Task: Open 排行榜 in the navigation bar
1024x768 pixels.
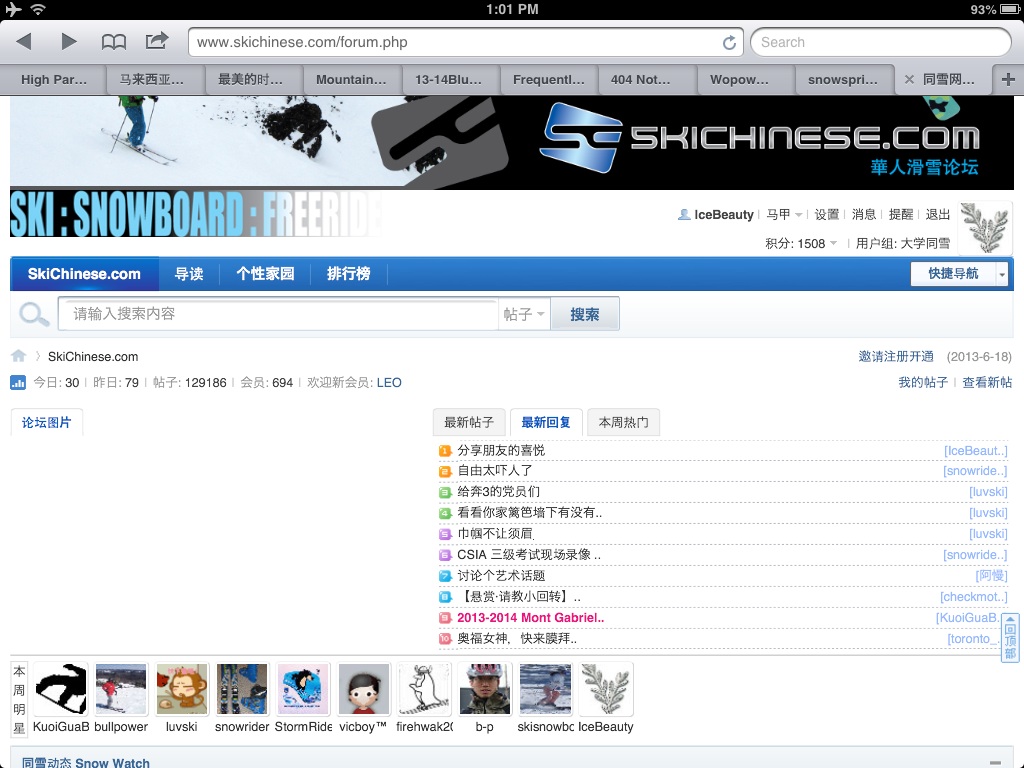Action: coord(348,274)
